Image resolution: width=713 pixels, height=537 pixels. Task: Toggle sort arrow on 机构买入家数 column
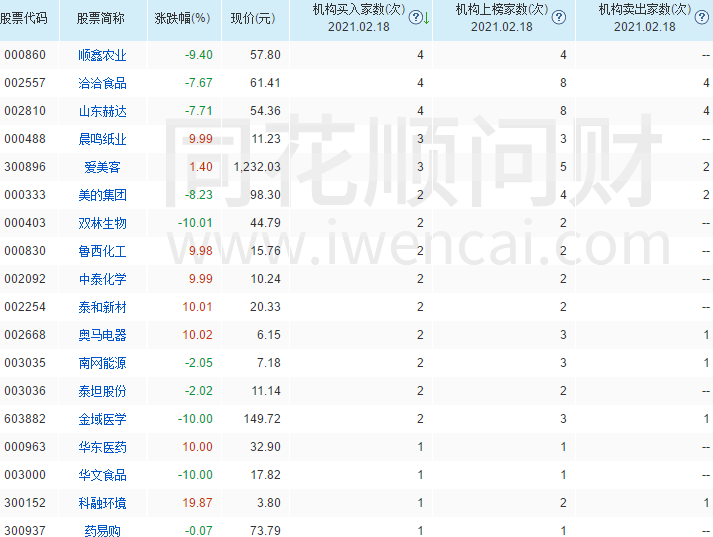pyautogui.click(x=427, y=18)
